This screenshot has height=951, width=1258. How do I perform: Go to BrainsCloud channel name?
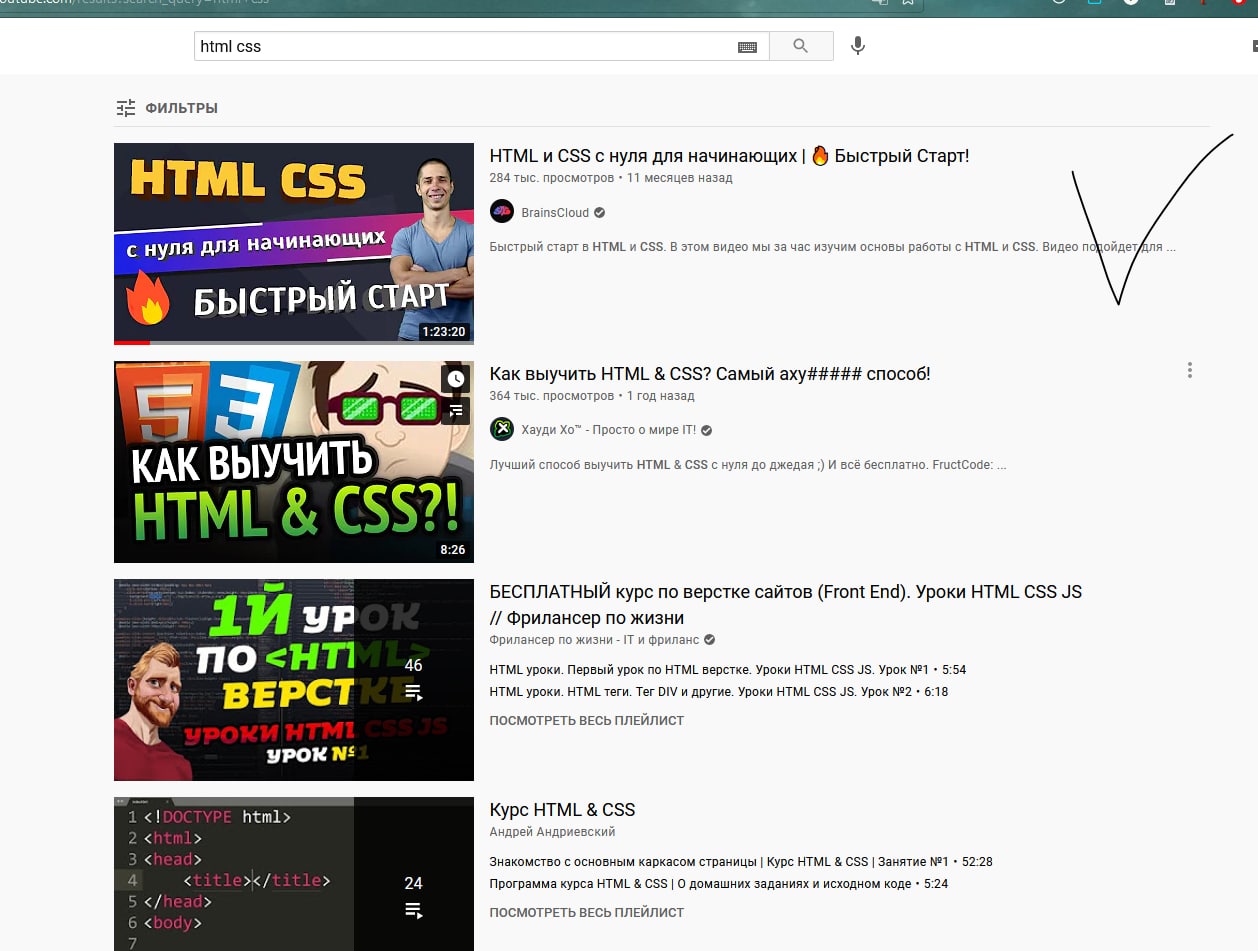[x=555, y=212]
